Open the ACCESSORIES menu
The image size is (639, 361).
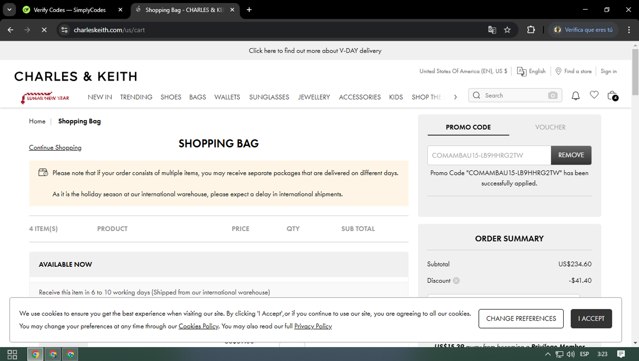[360, 97]
